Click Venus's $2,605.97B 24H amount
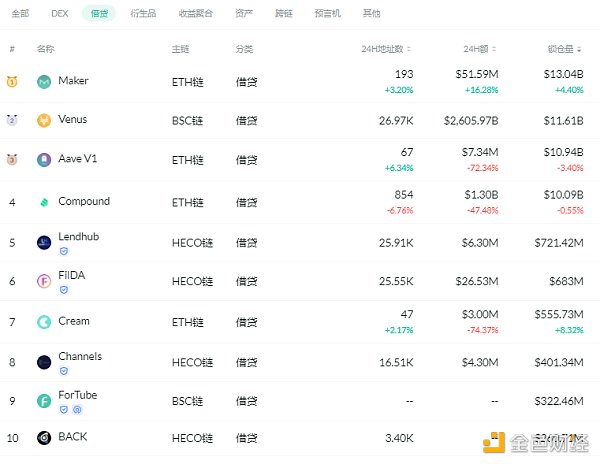Screen dimensions: 600x464 [471, 121]
